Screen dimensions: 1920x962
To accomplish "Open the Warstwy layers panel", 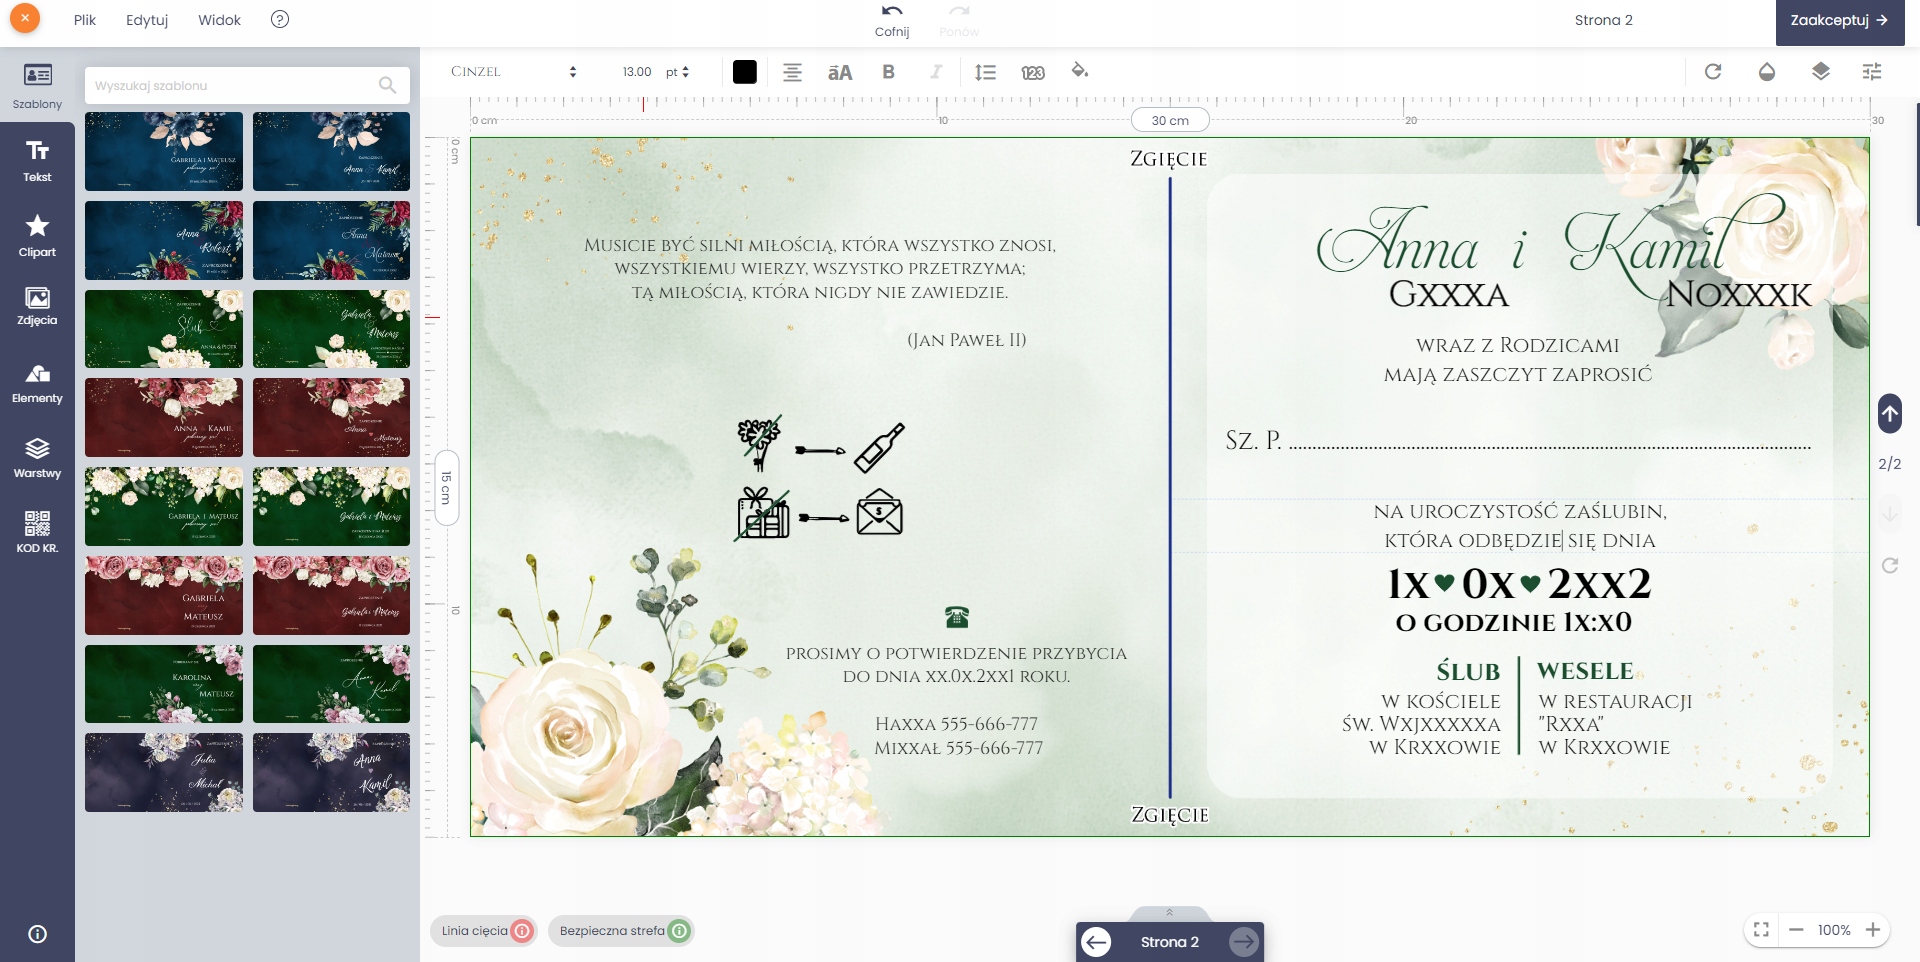I will (37, 457).
